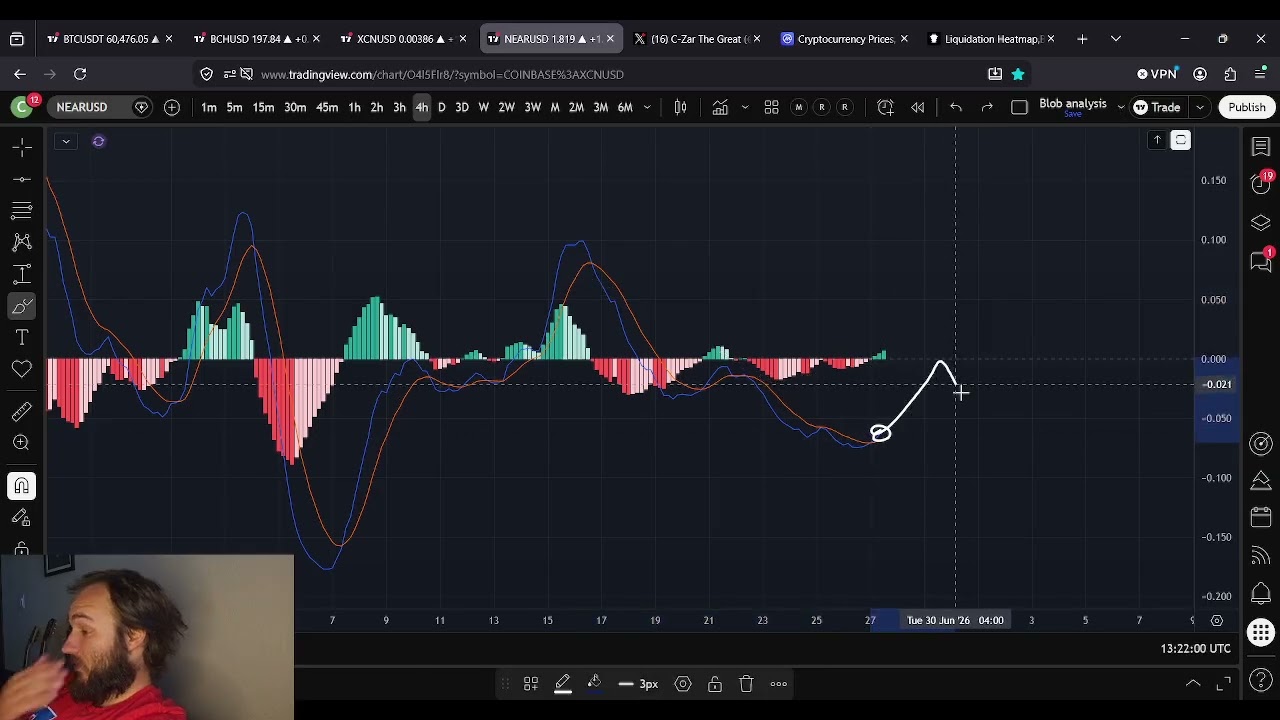Expand the Trade options arrow

point(1200,107)
